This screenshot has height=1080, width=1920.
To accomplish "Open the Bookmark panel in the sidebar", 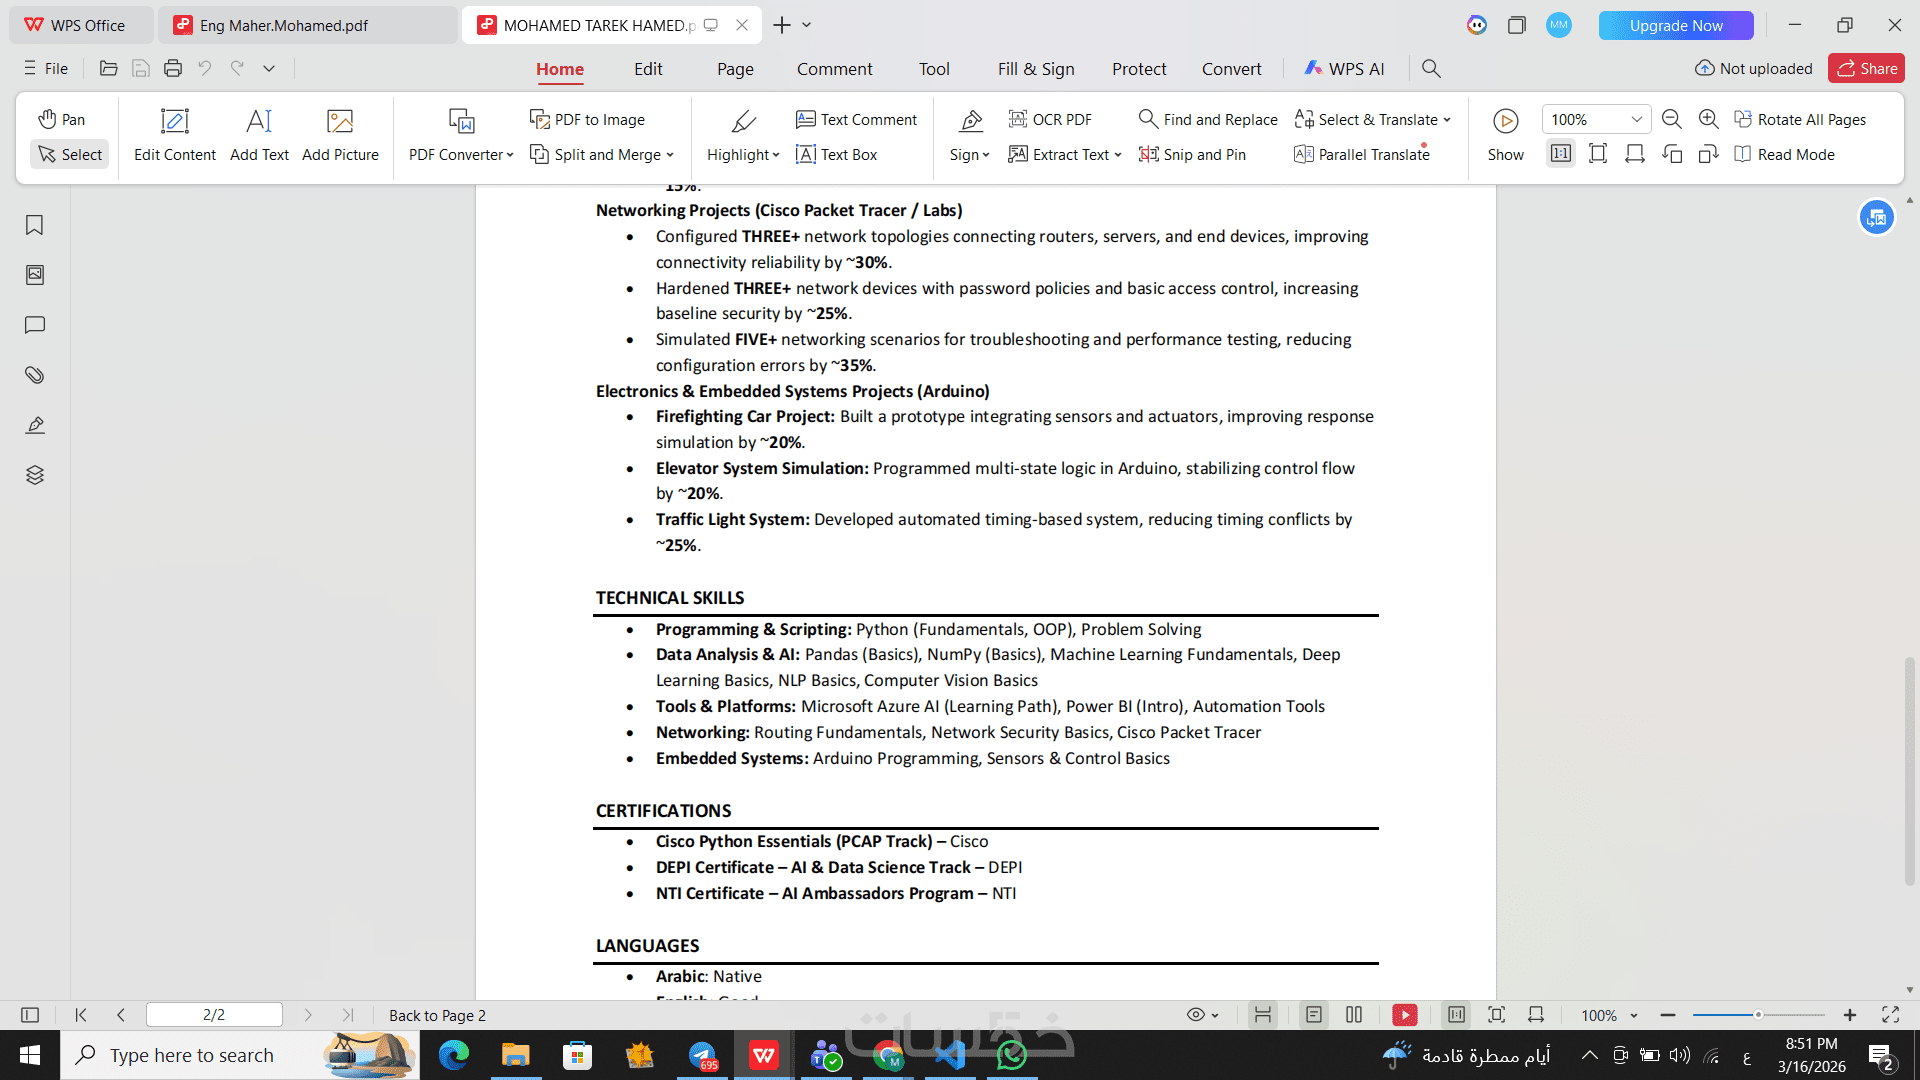I will click(35, 225).
